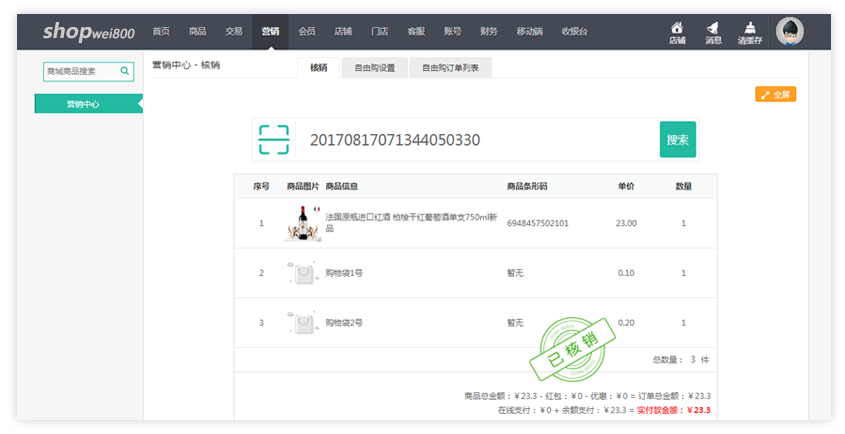
Task: Click the unit price 23.00
Action: click(626, 223)
